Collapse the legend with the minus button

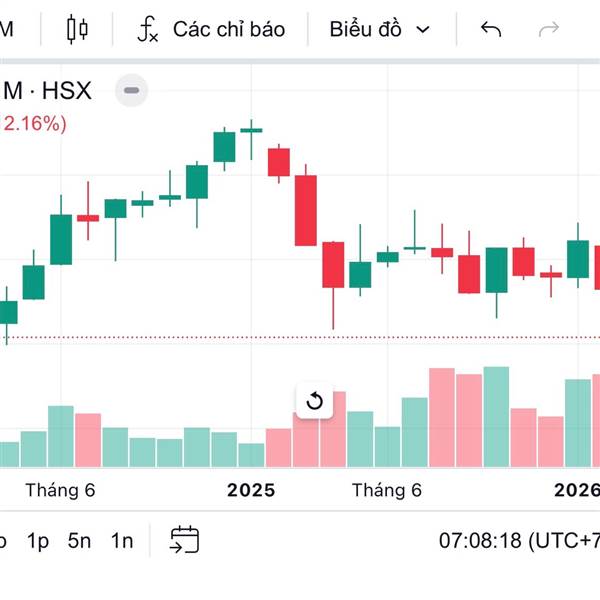coord(132,92)
